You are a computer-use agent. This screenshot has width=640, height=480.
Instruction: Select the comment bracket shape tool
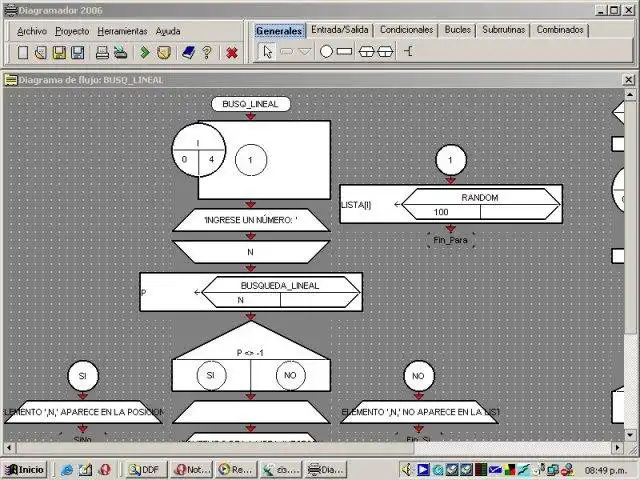[x=408, y=51]
